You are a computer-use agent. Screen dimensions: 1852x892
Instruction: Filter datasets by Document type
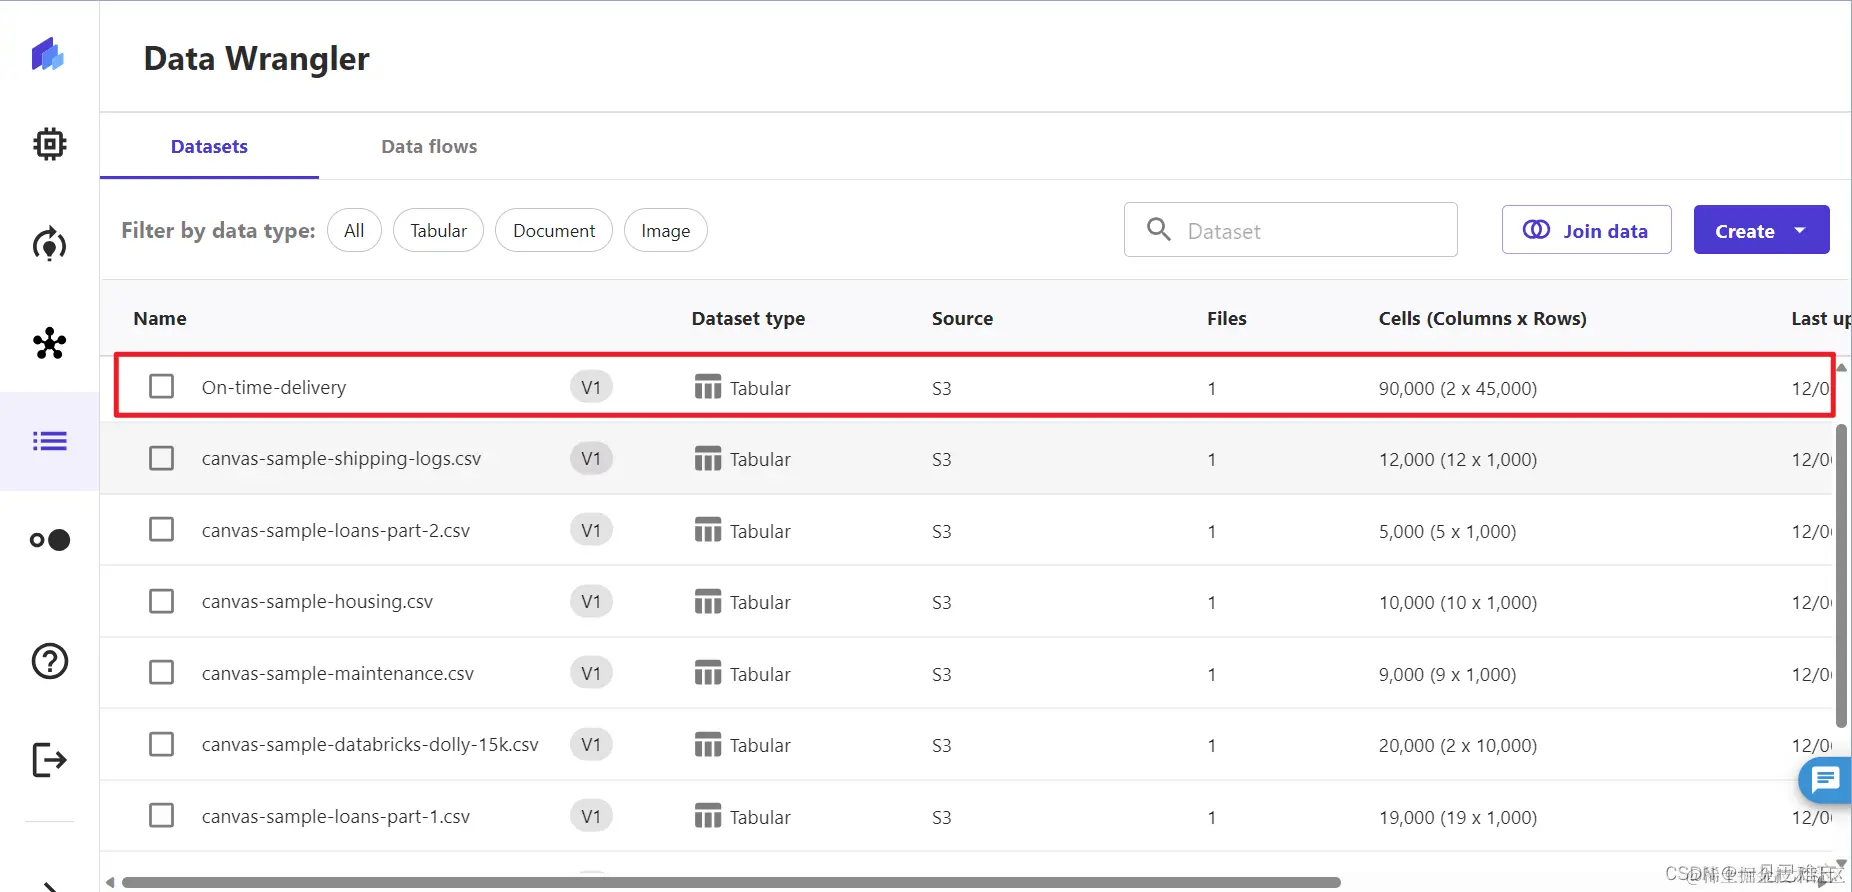(x=554, y=230)
